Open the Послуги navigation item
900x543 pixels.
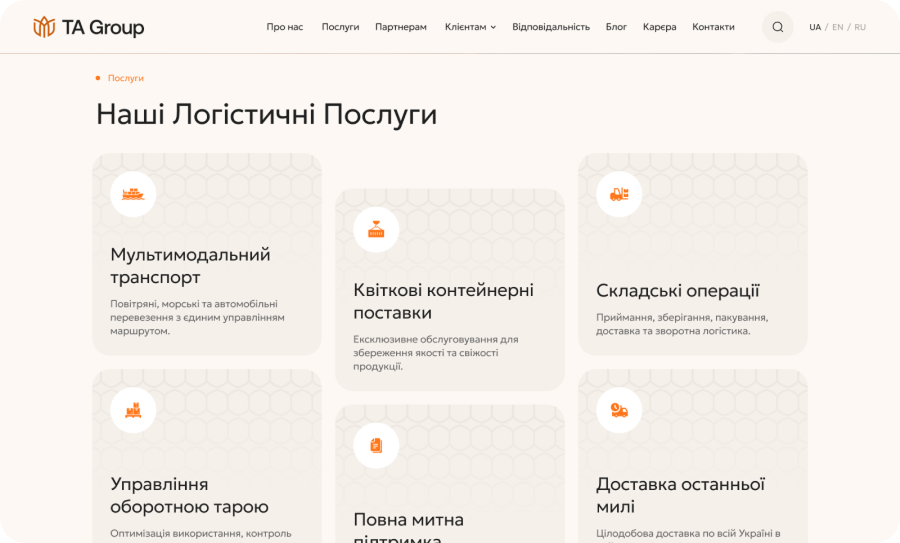coord(340,27)
